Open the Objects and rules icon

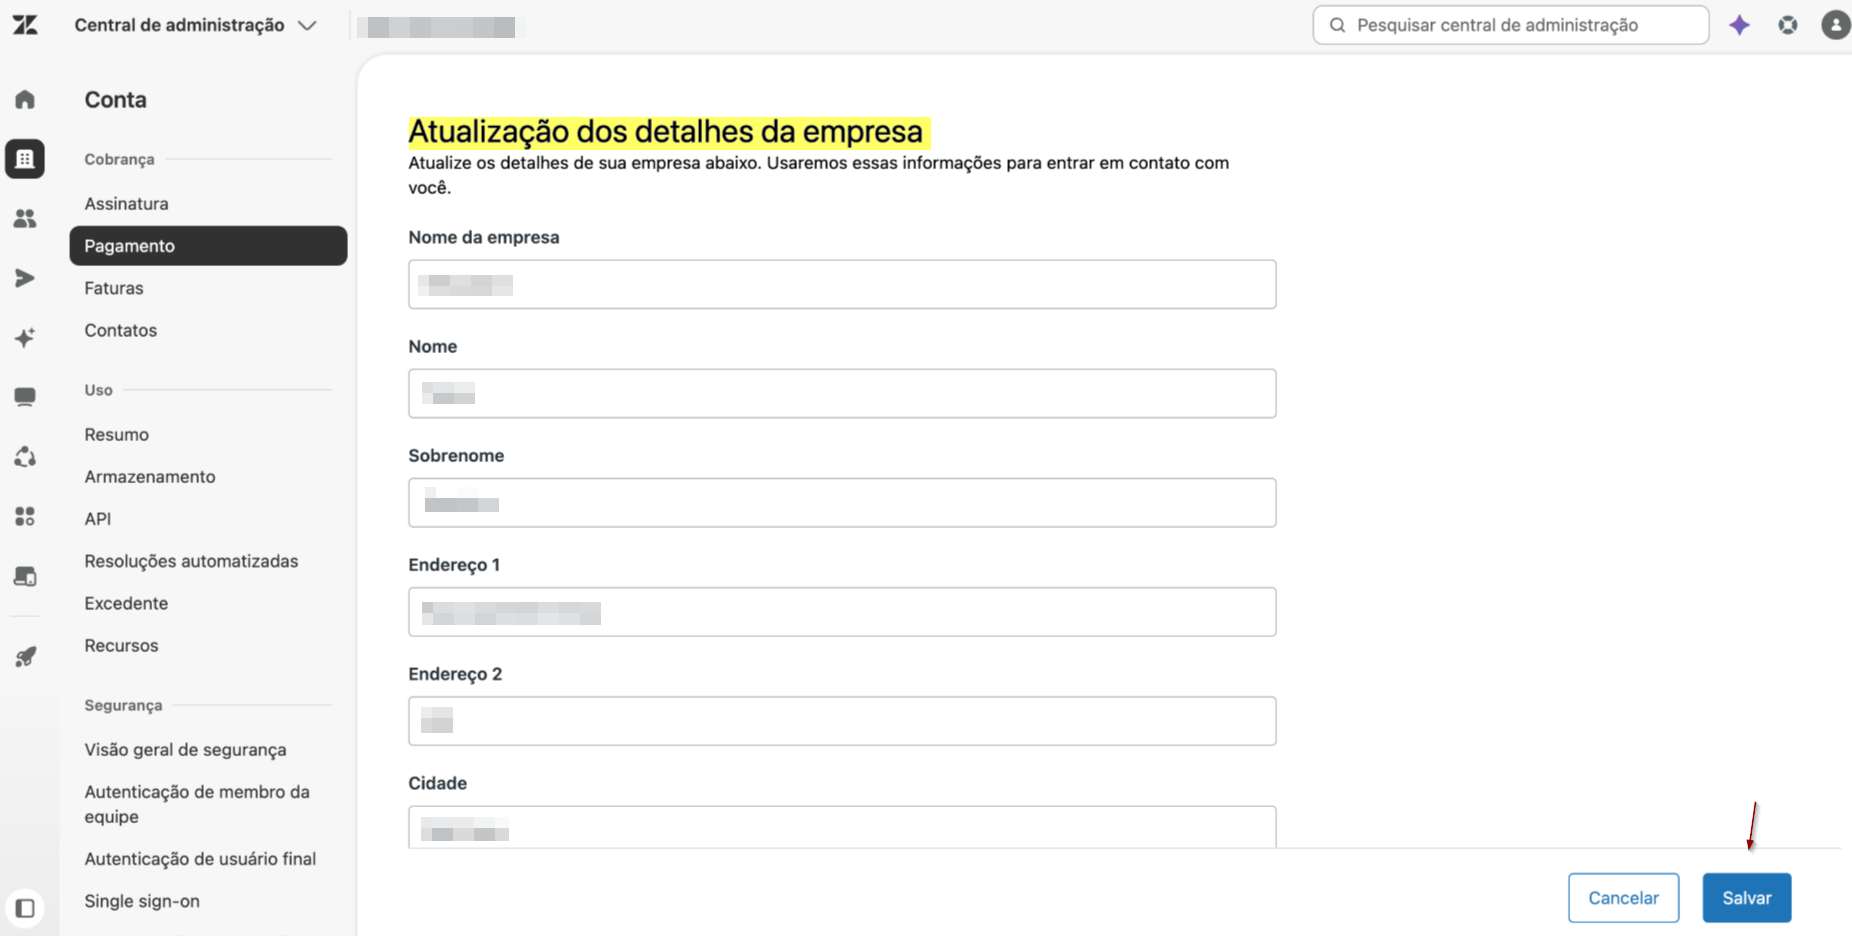[25, 457]
